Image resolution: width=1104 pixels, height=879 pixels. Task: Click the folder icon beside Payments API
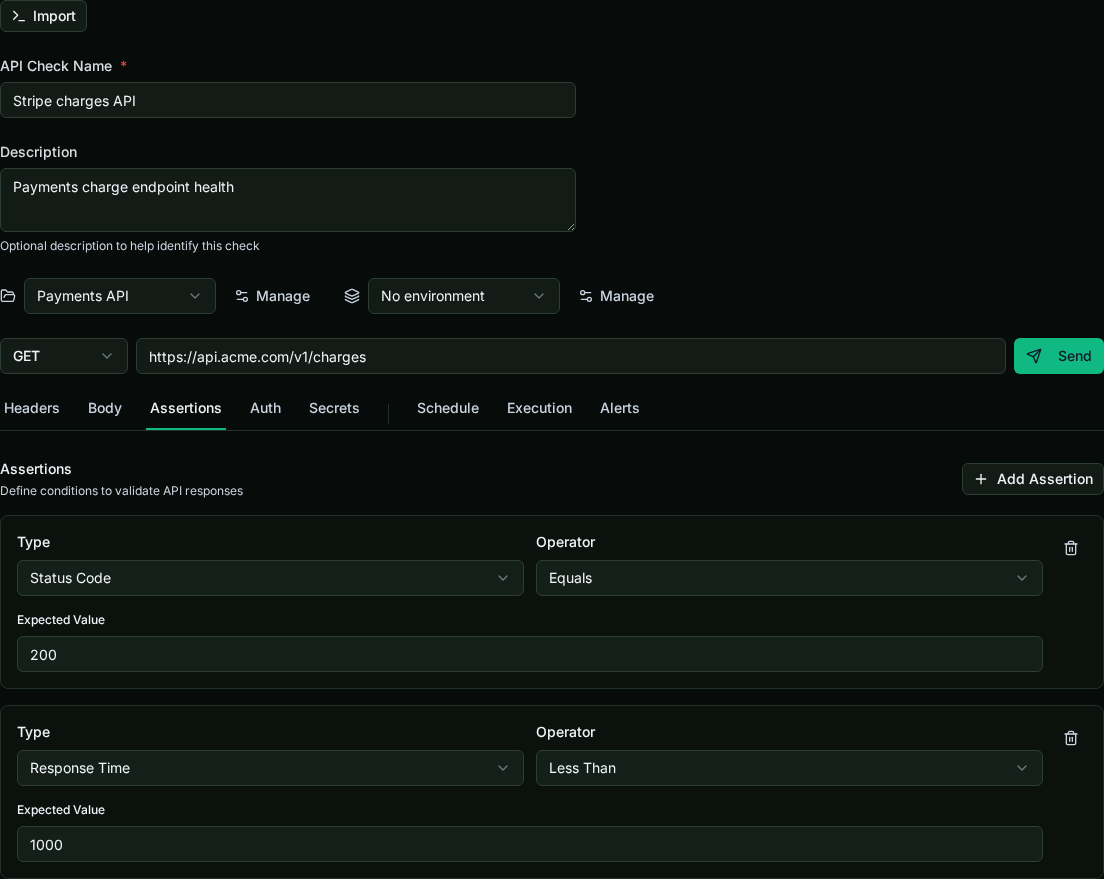[x=8, y=296]
